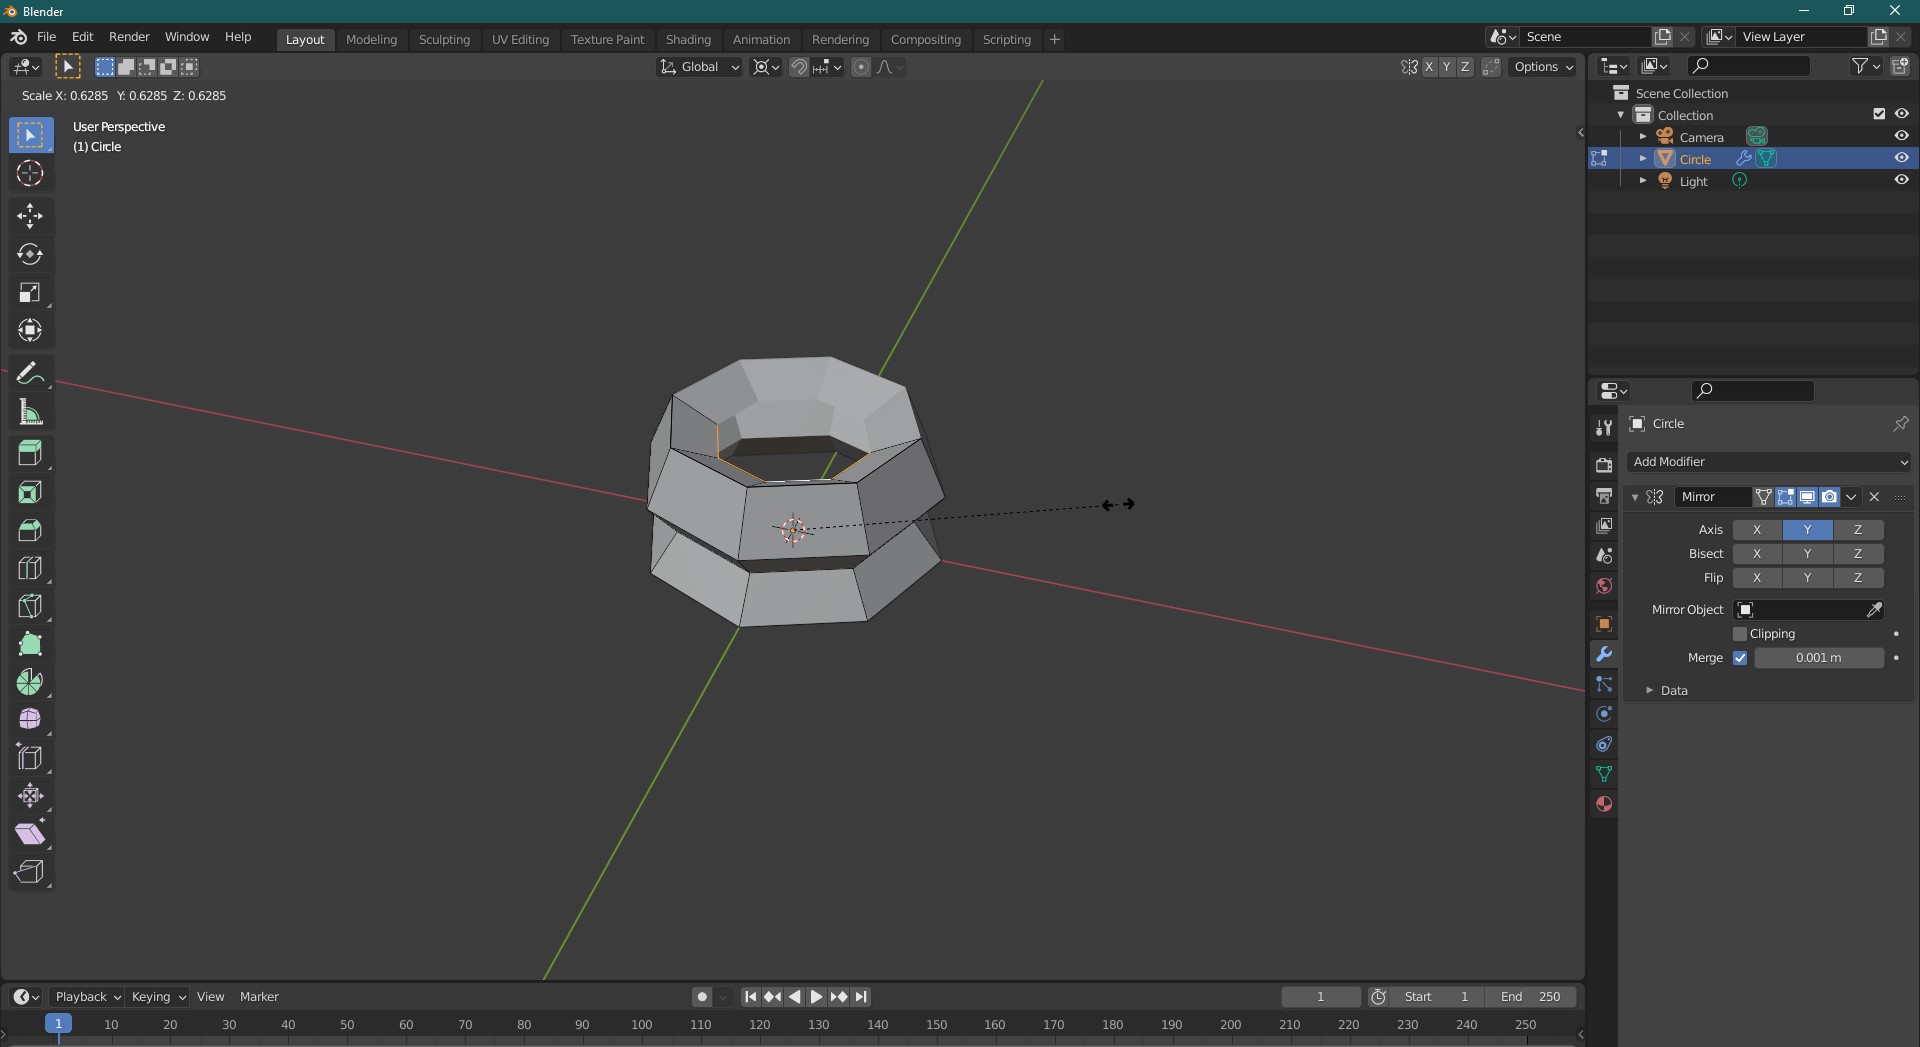Image resolution: width=1920 pixels, height=1047 pixels.
Task: Open the Render properties tab
Action: [x=1604, y=464]
